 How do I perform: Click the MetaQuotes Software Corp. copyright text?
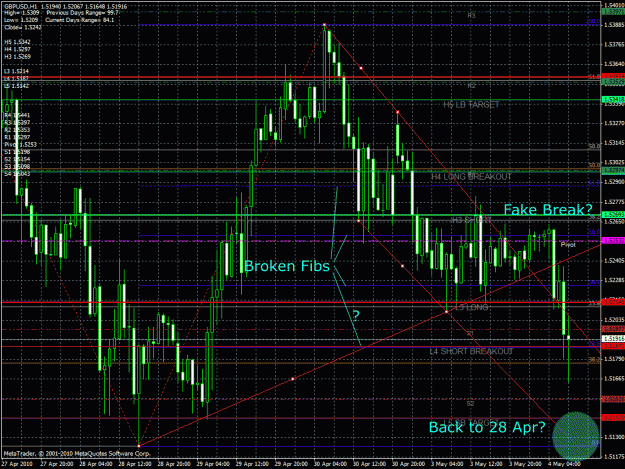[77, 453]
